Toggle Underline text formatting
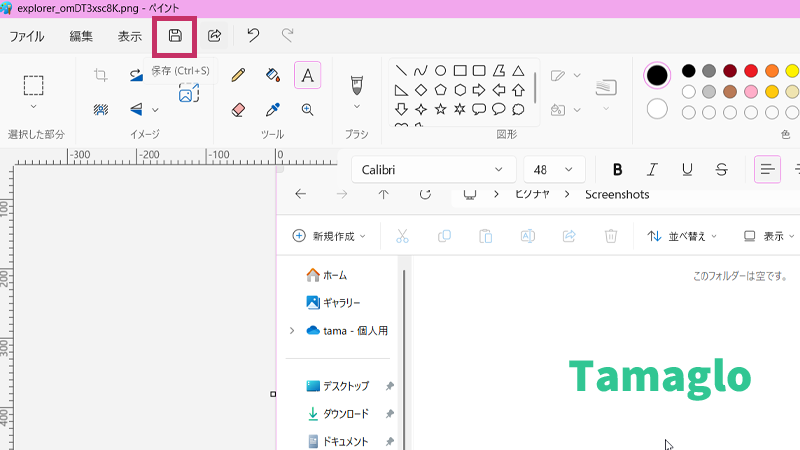 (687, 169)
